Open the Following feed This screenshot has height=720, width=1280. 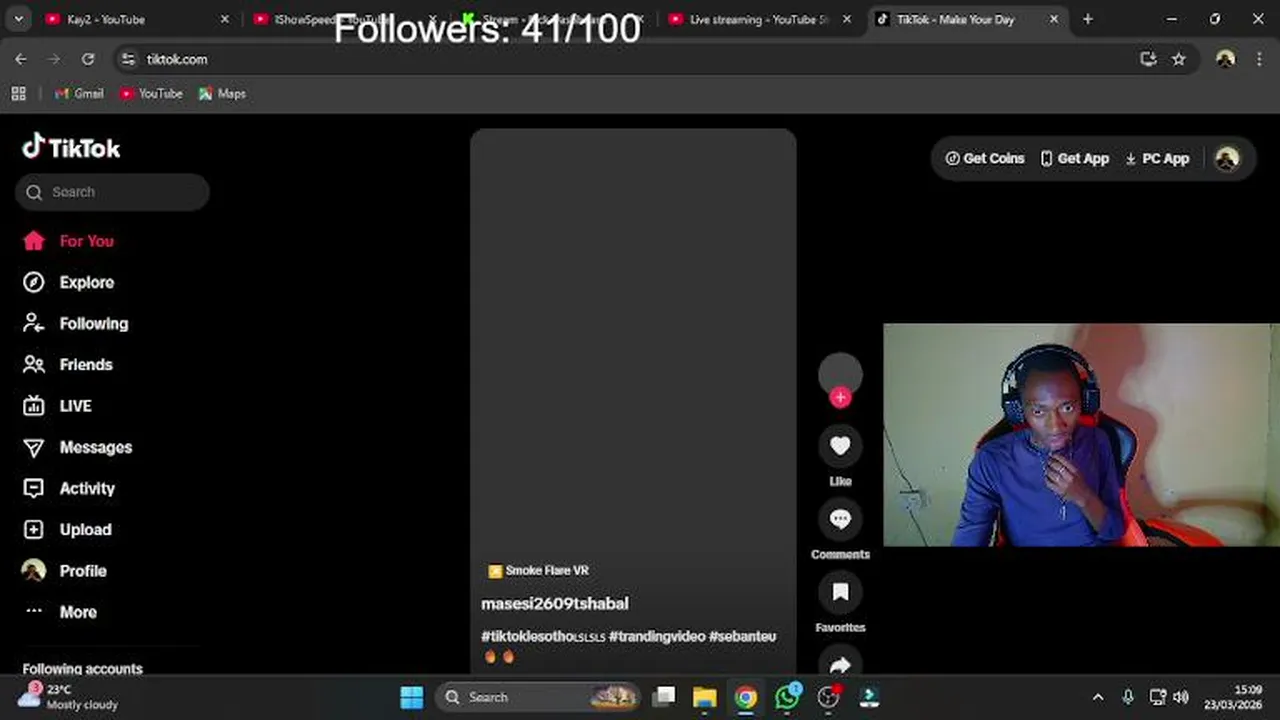[75, 323]
